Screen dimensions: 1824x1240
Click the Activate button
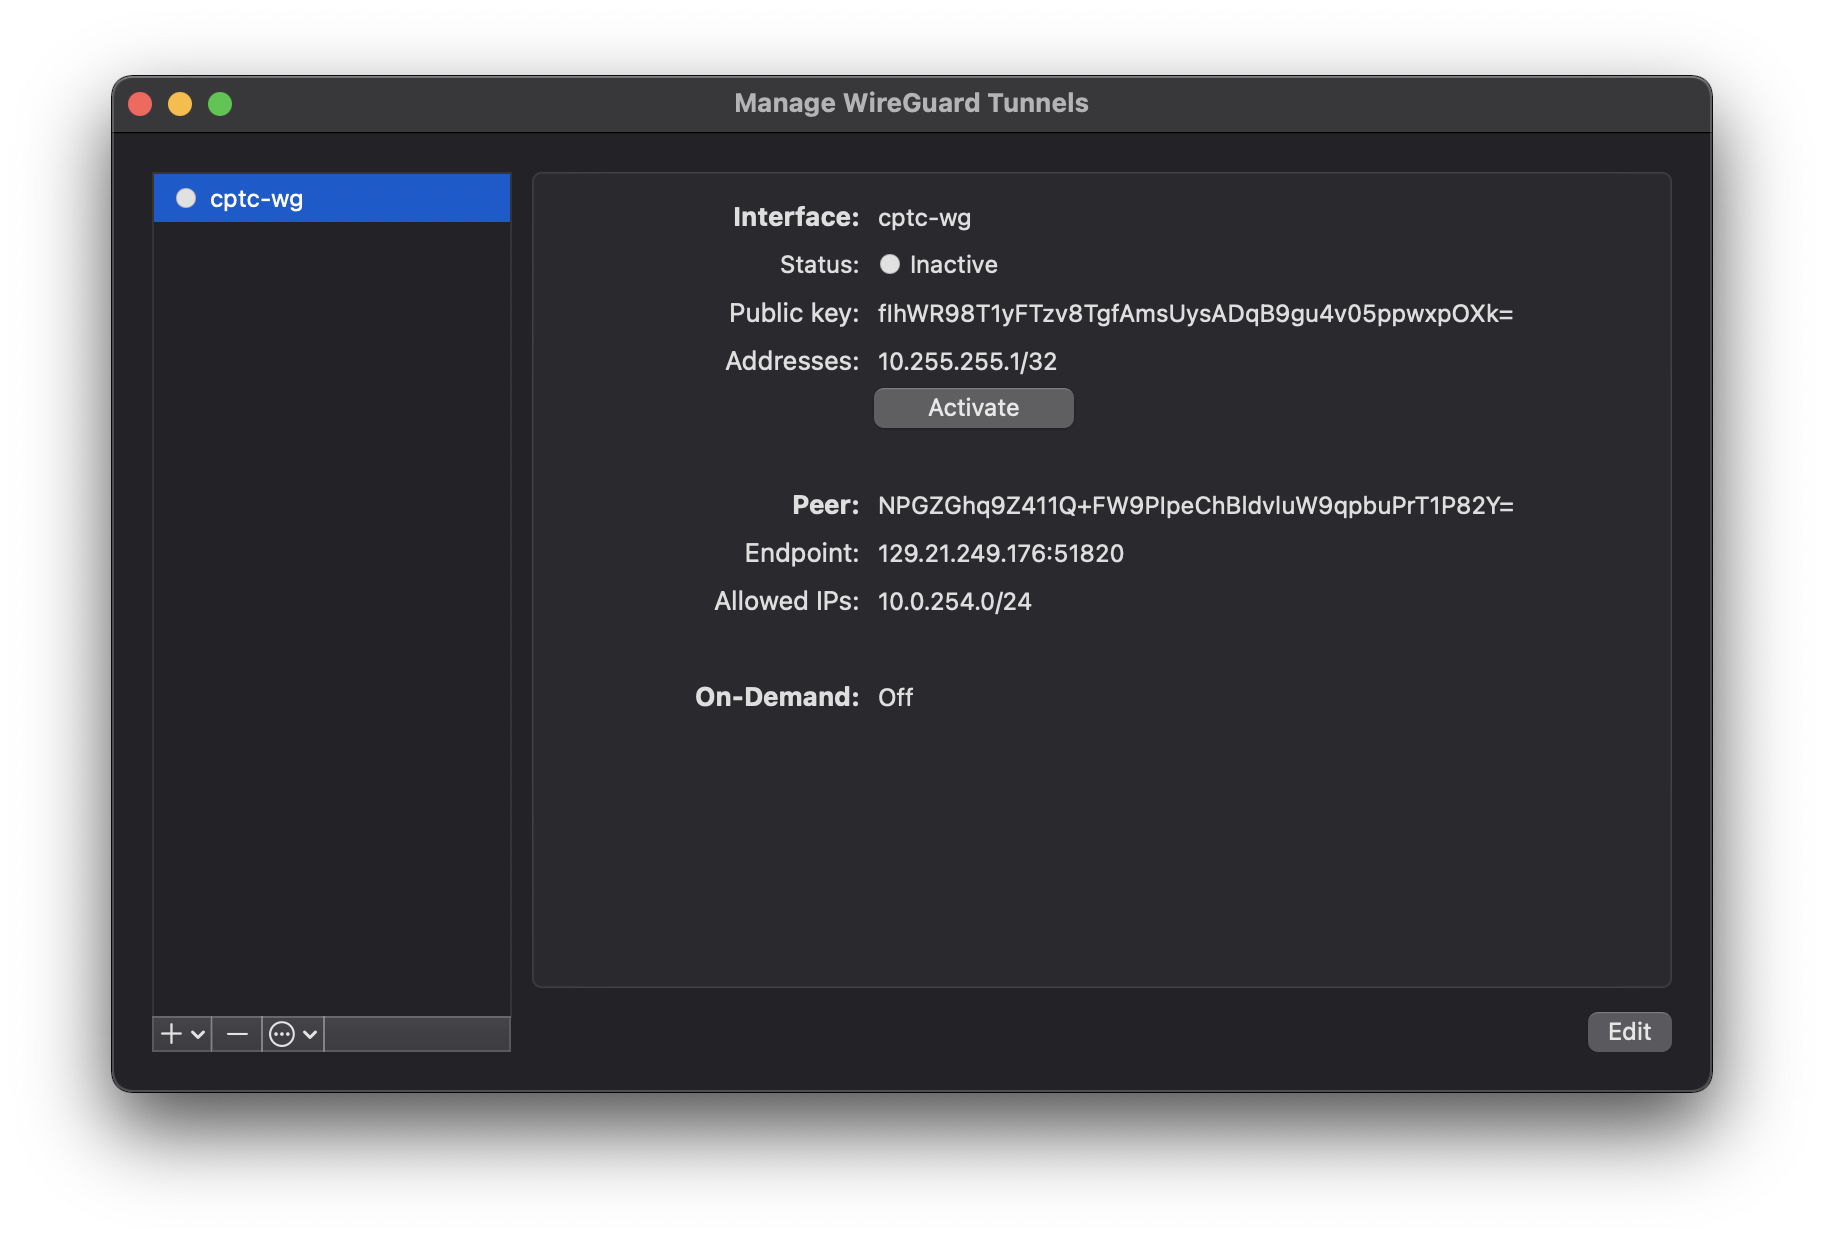[973, 408]
